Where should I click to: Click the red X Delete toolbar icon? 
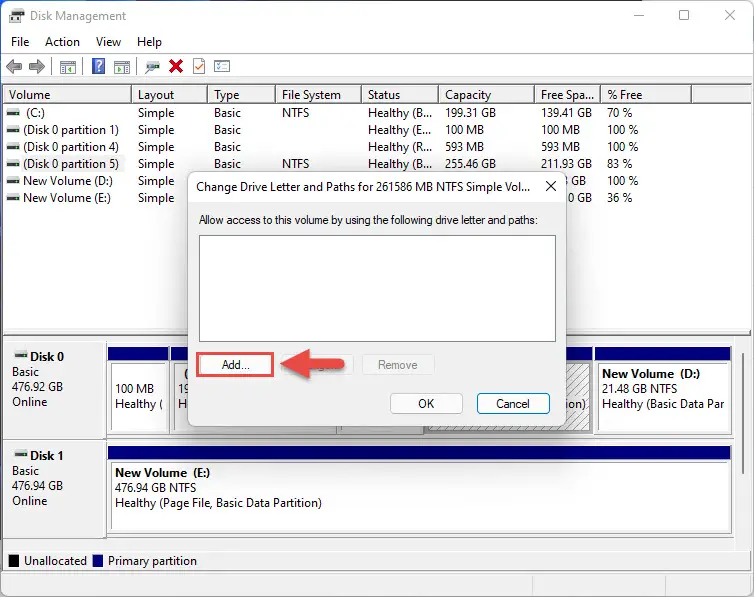176,66
